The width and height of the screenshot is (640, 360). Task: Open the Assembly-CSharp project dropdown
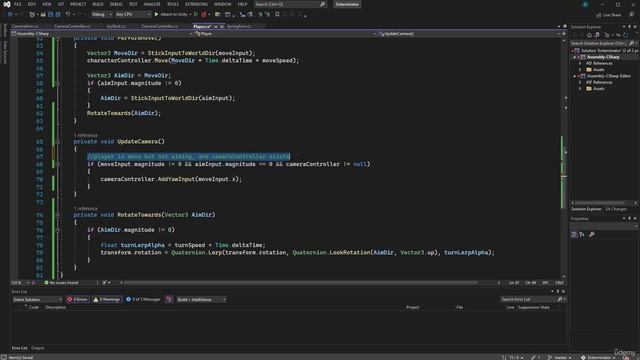coord(102,34)
